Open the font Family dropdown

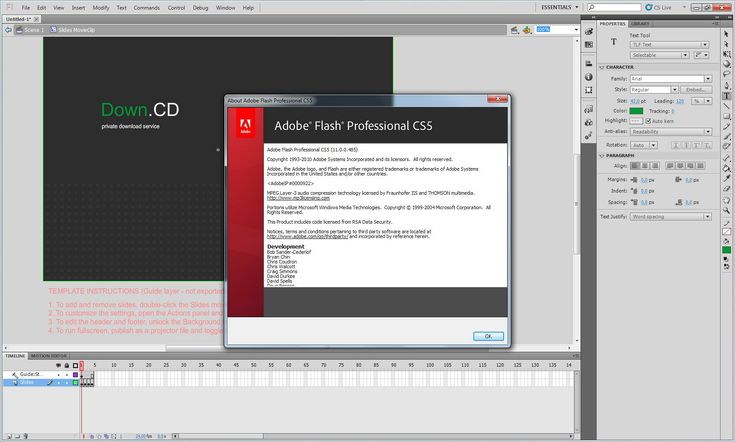tap(670, 78)
